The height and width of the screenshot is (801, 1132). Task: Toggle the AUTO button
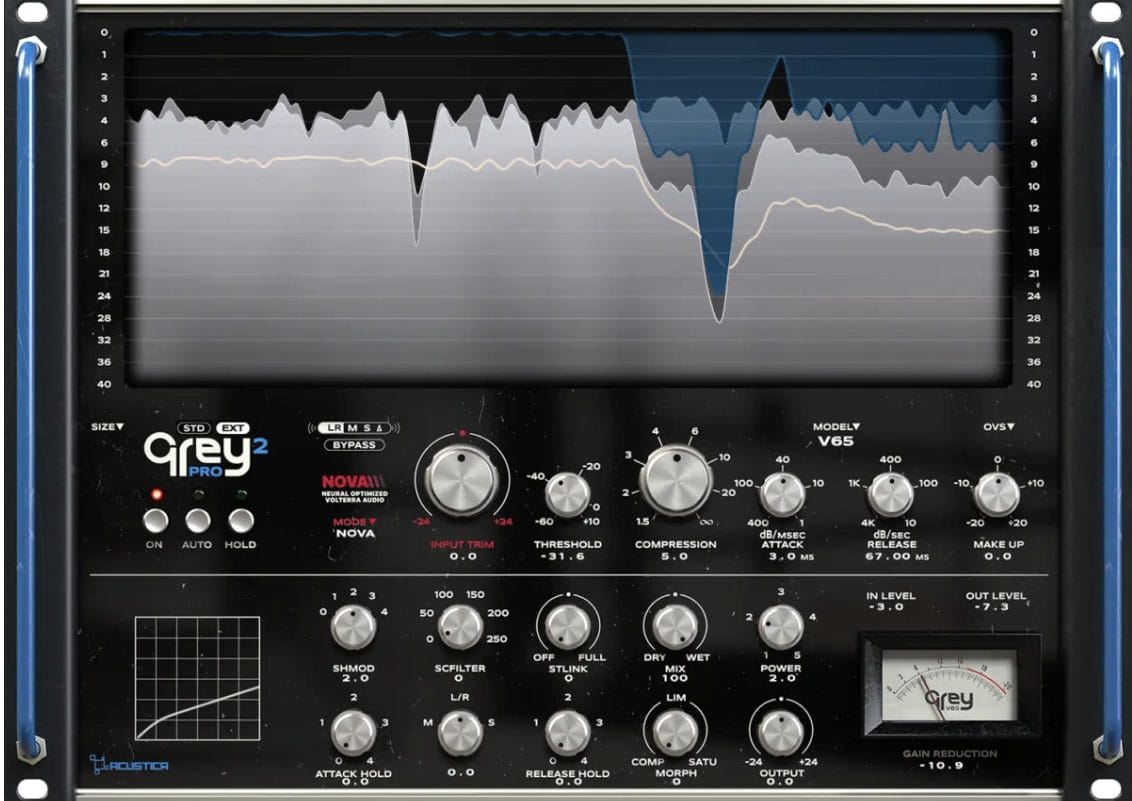198,520
